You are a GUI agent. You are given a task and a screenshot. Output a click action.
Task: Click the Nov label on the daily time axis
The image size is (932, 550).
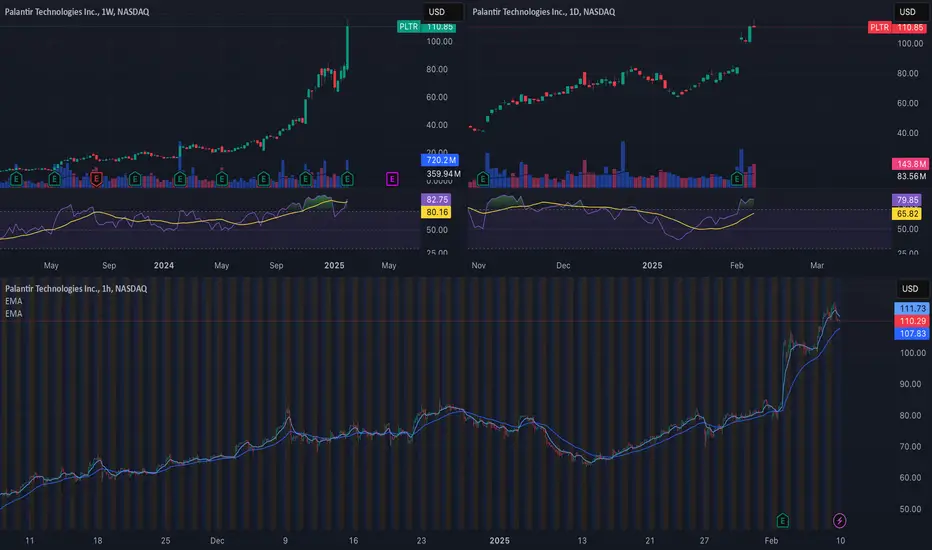[478, 265]
